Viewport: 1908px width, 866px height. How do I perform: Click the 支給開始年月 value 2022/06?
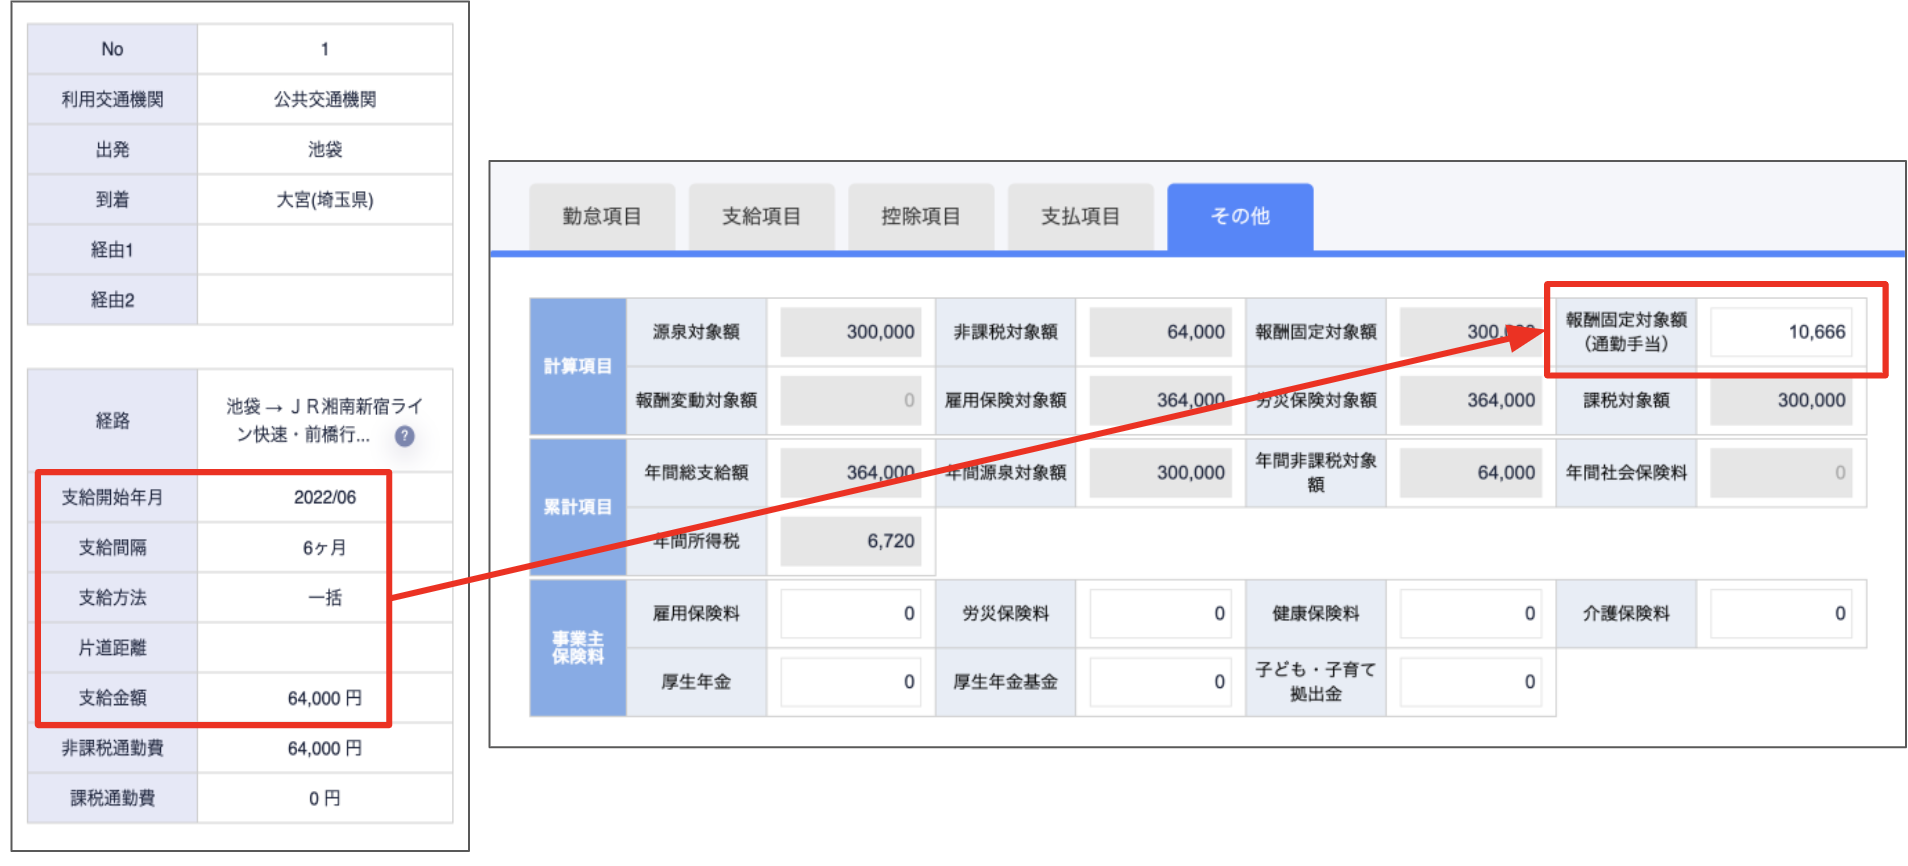pyautogui.click(x=324, y=498)
